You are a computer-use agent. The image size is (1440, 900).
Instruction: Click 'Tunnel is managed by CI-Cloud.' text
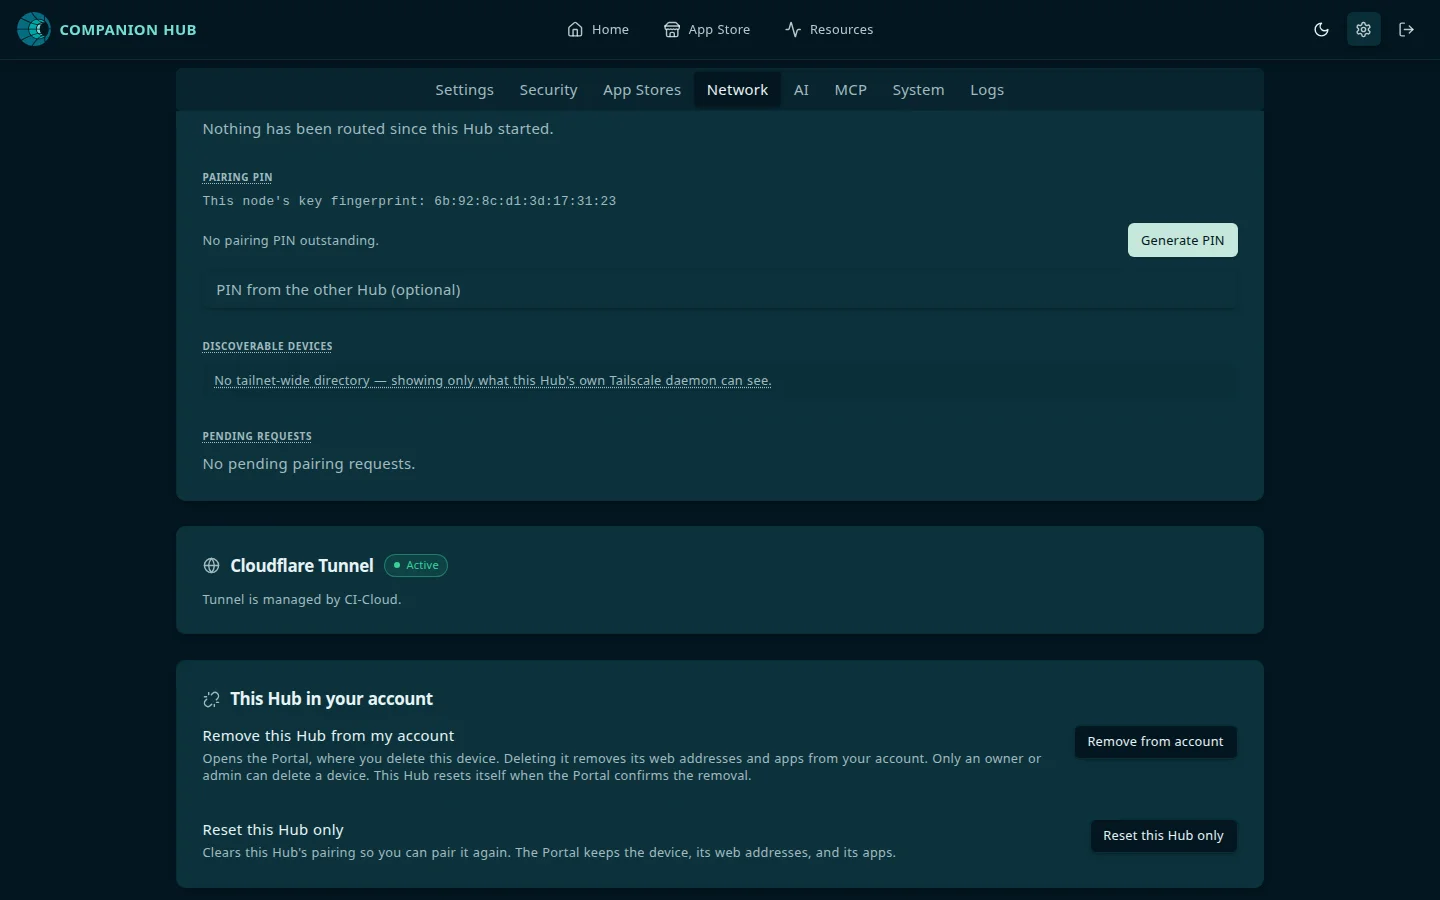(302, 600)
